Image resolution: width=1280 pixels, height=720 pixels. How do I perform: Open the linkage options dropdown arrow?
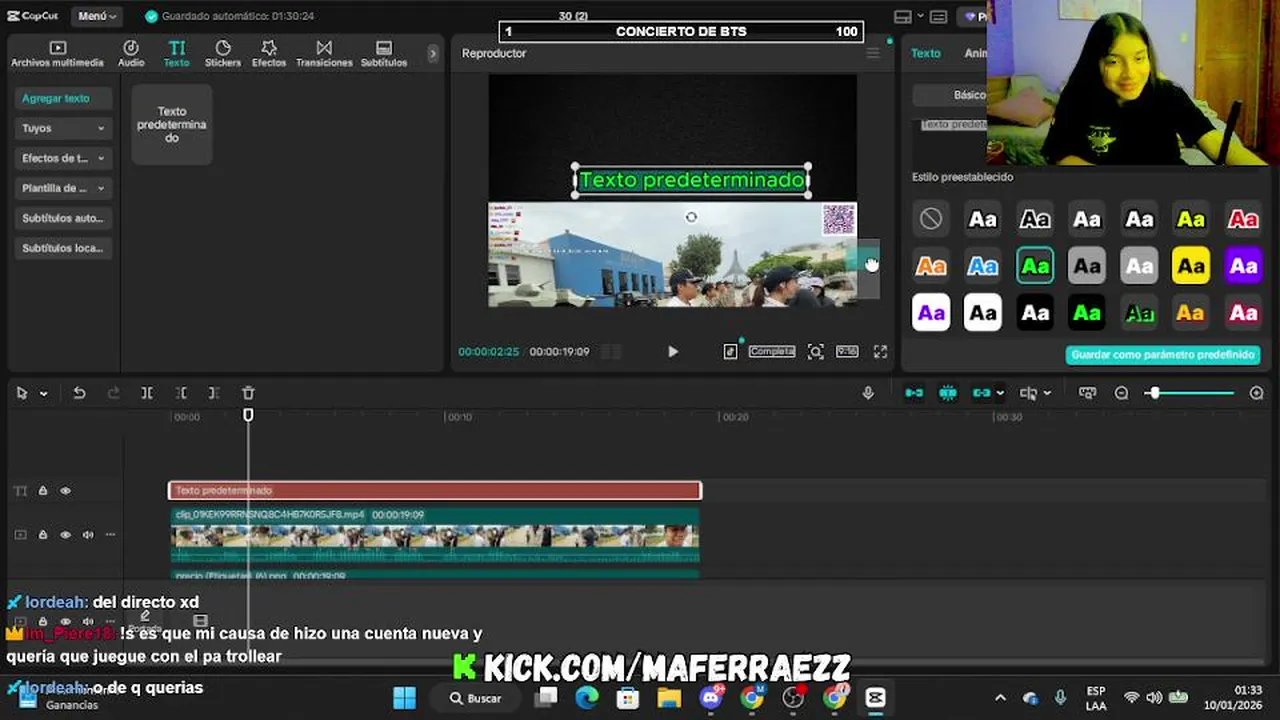(x=1000, y=394)
